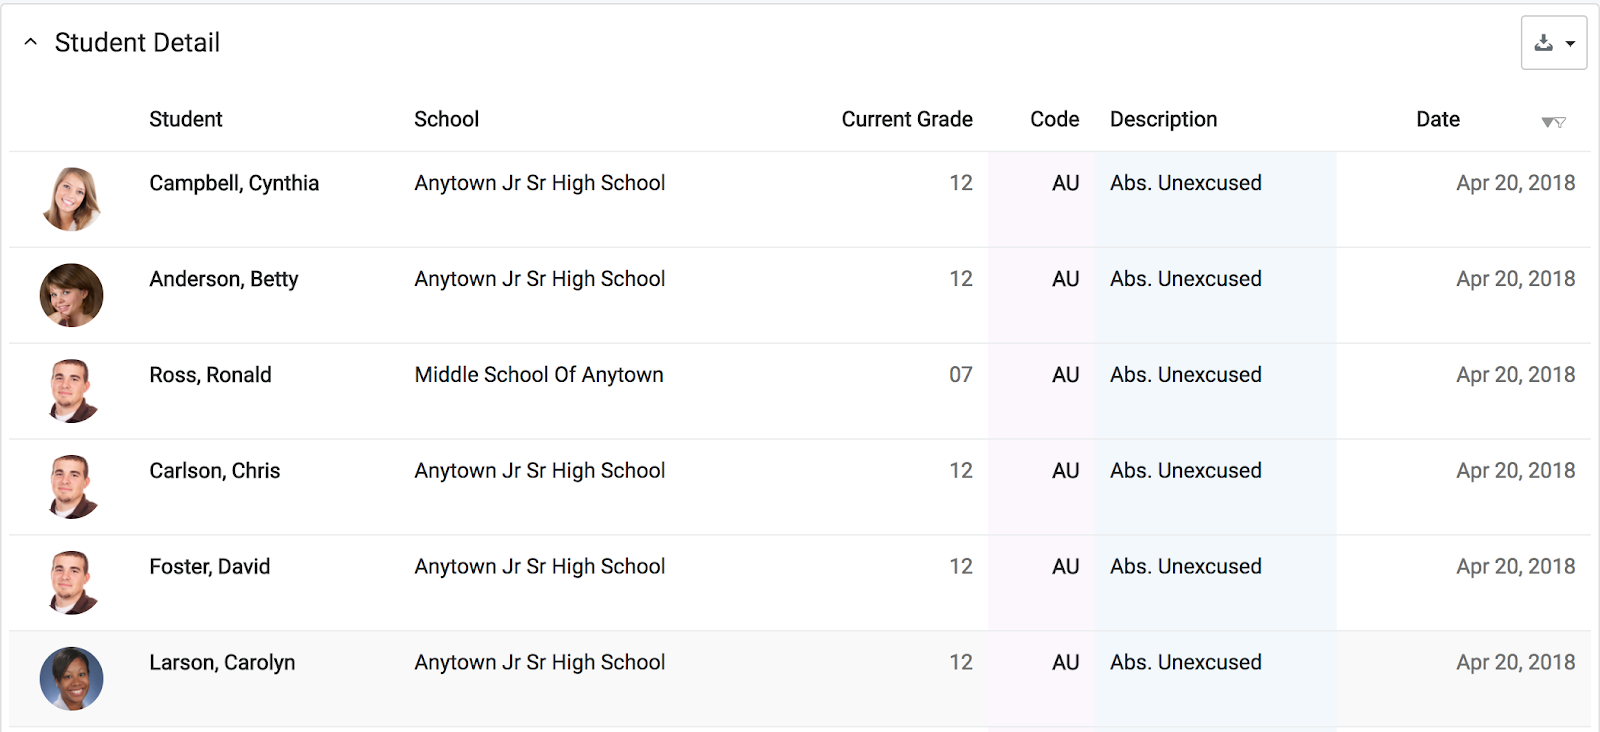
Task: Click the Current Grade column header
Action: coord(907,119)
